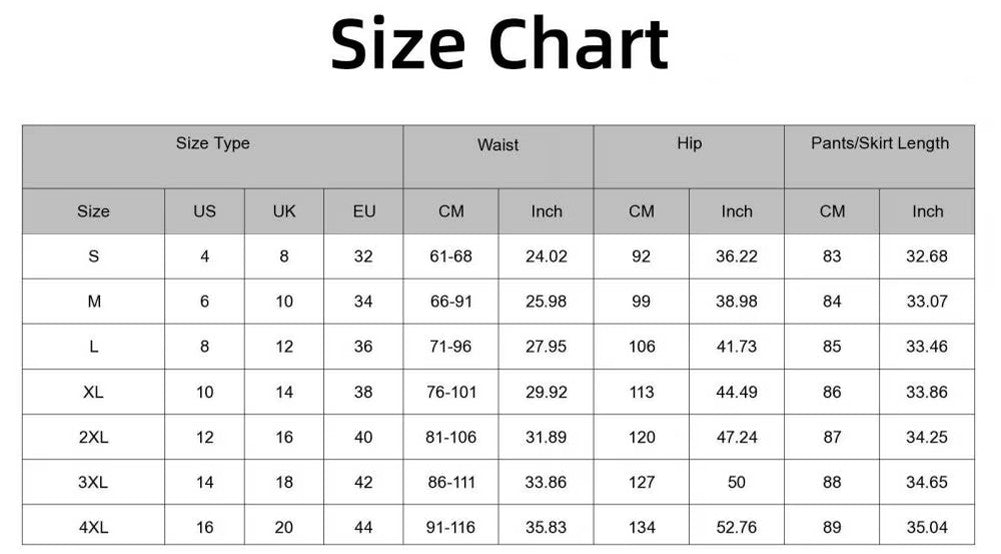Select the US column subheader
1001x554 pixels.
[204, 211]
